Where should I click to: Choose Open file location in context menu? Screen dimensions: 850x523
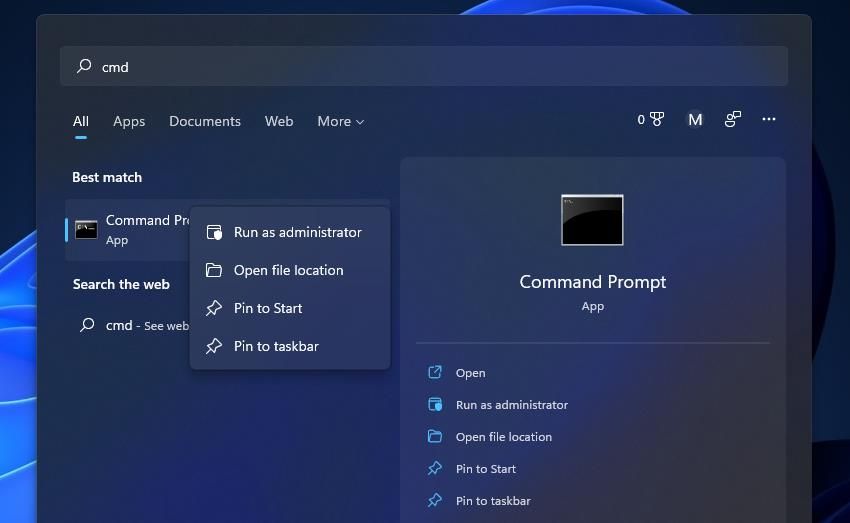(290, 270)
